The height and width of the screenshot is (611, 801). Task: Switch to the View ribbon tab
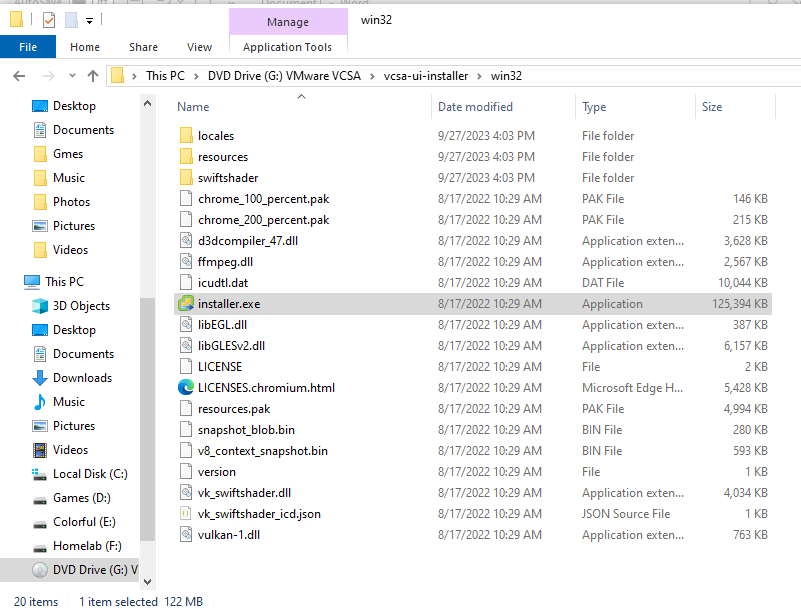click(x=199, y=47)
